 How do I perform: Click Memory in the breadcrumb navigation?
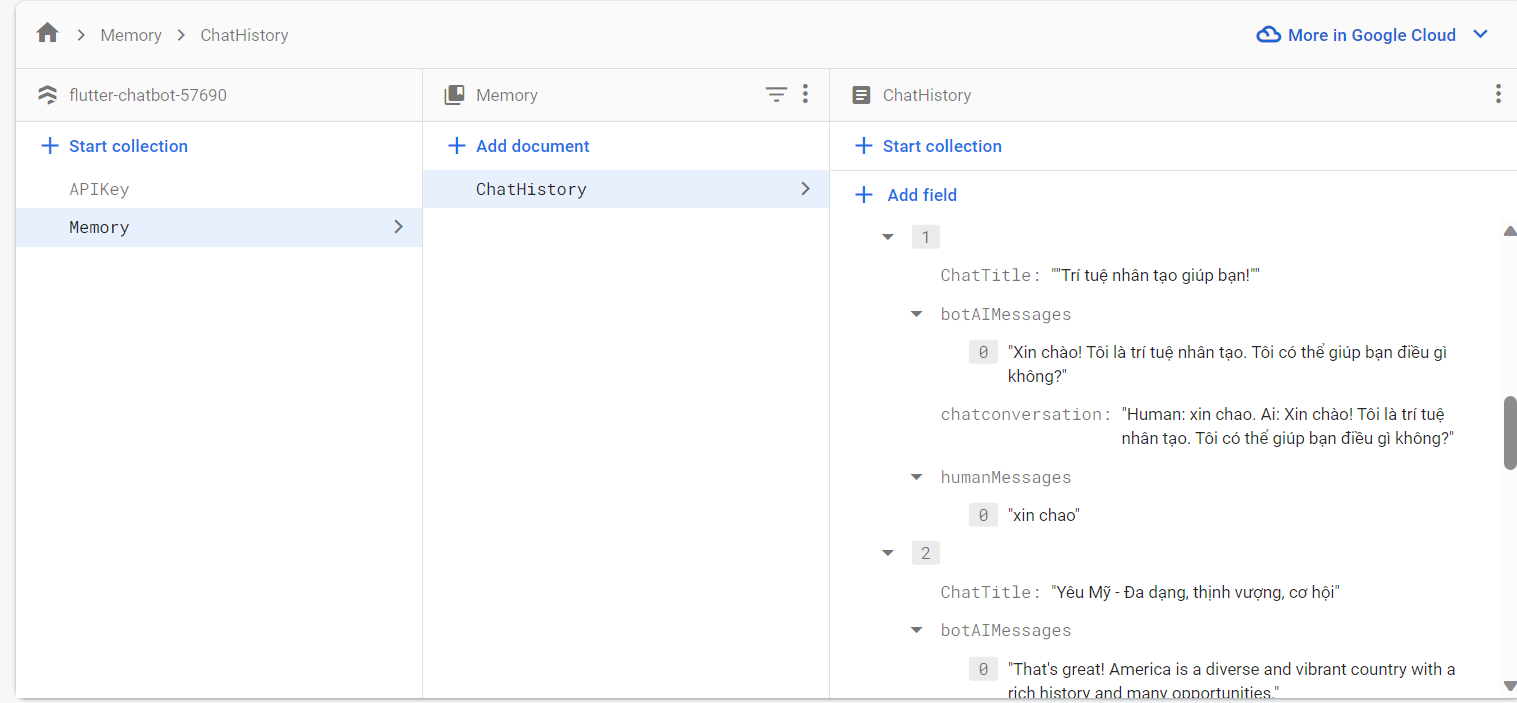tap(131, 34)
